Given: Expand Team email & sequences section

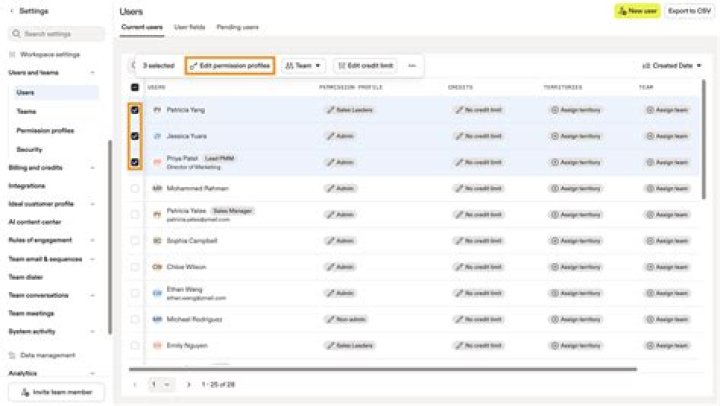Looking at the screenshot, I should tap(92, 259).
